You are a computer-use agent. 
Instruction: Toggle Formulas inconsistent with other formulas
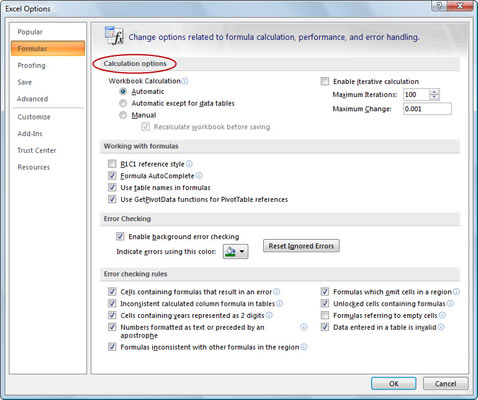coord(112,347)
